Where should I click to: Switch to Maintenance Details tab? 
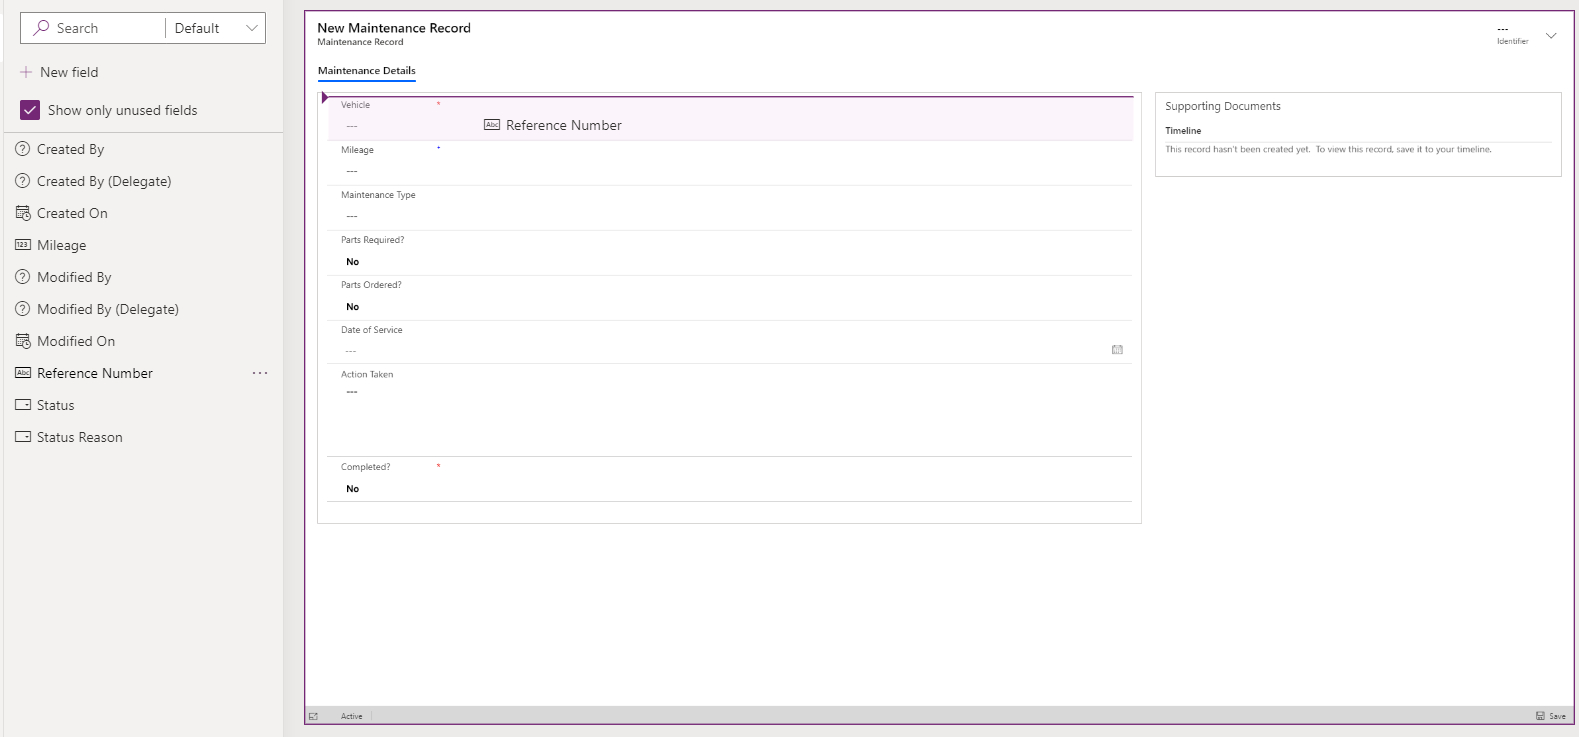coord(366,71)
